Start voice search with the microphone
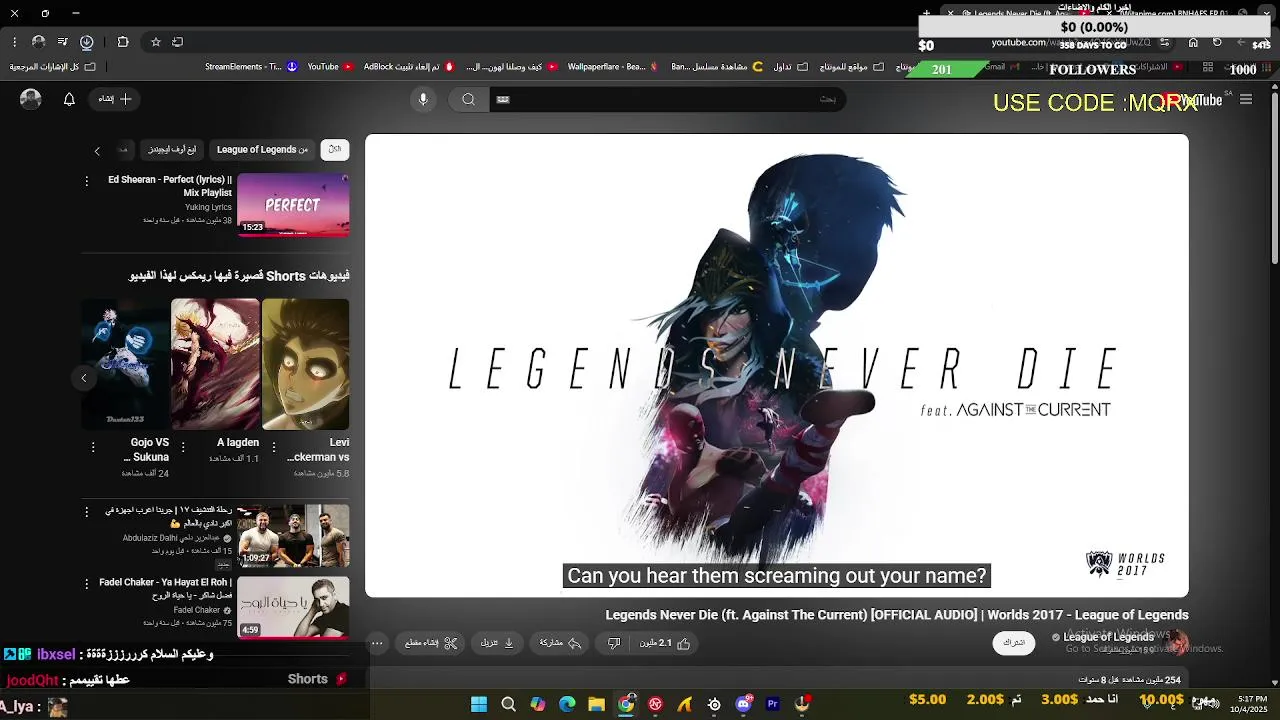1280x720 pixels. [x=423, y=99]
